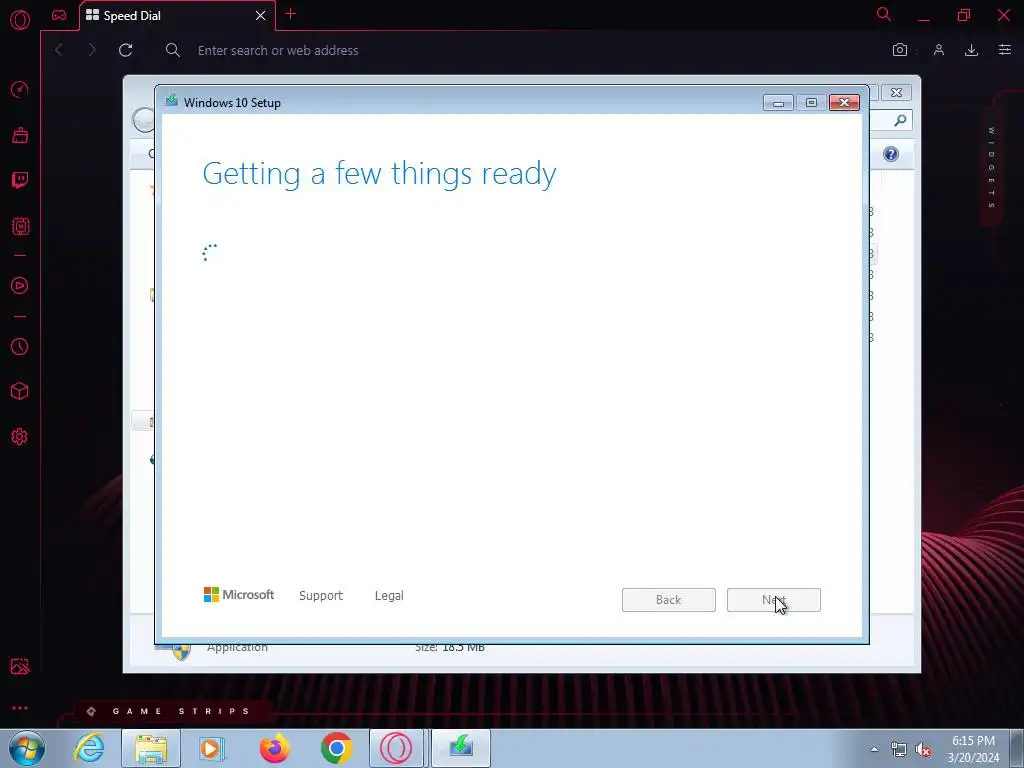Open the Widgets side panel
The image size is (1024, 768).
pos(991,167)
